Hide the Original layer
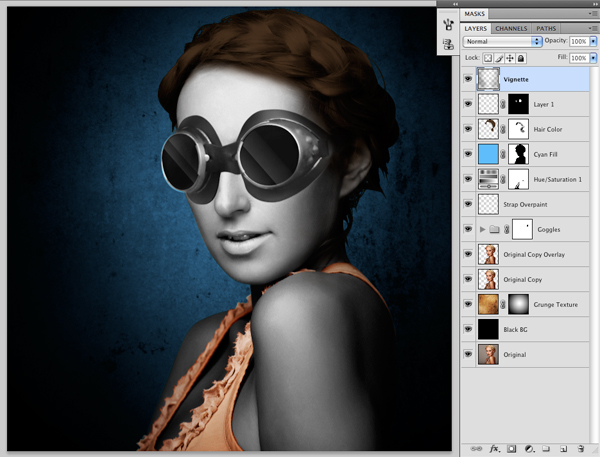This screenshot has width=600, height=457. [468, 354]
